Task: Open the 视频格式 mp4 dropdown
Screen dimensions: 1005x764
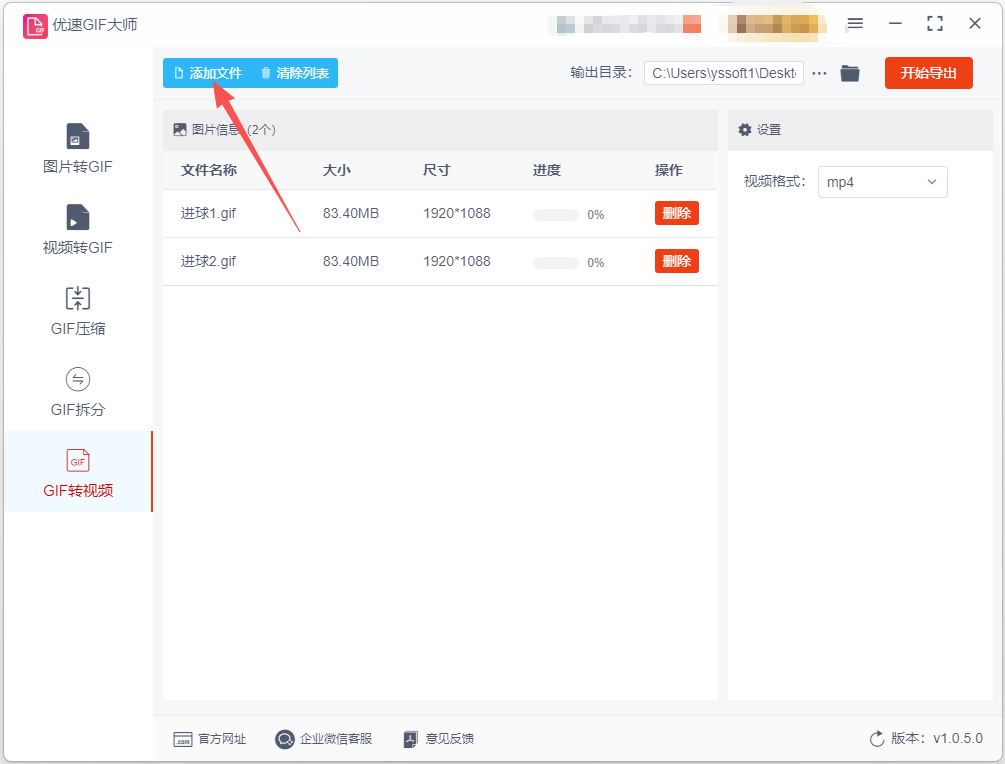Action: coord(883,182)
